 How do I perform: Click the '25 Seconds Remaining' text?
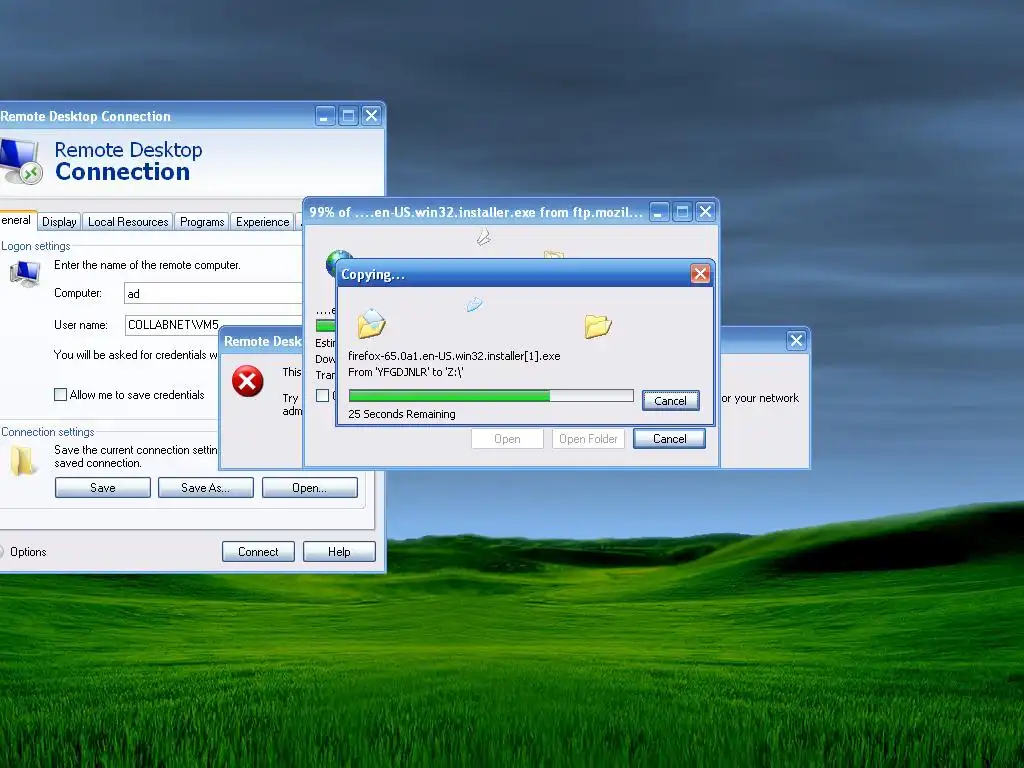click(402, 414)
